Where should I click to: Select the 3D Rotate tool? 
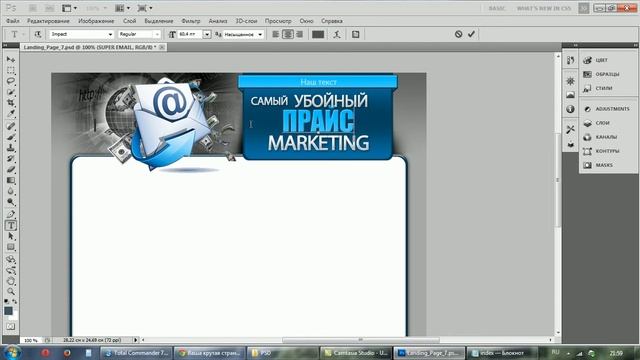tap(11, 260)
